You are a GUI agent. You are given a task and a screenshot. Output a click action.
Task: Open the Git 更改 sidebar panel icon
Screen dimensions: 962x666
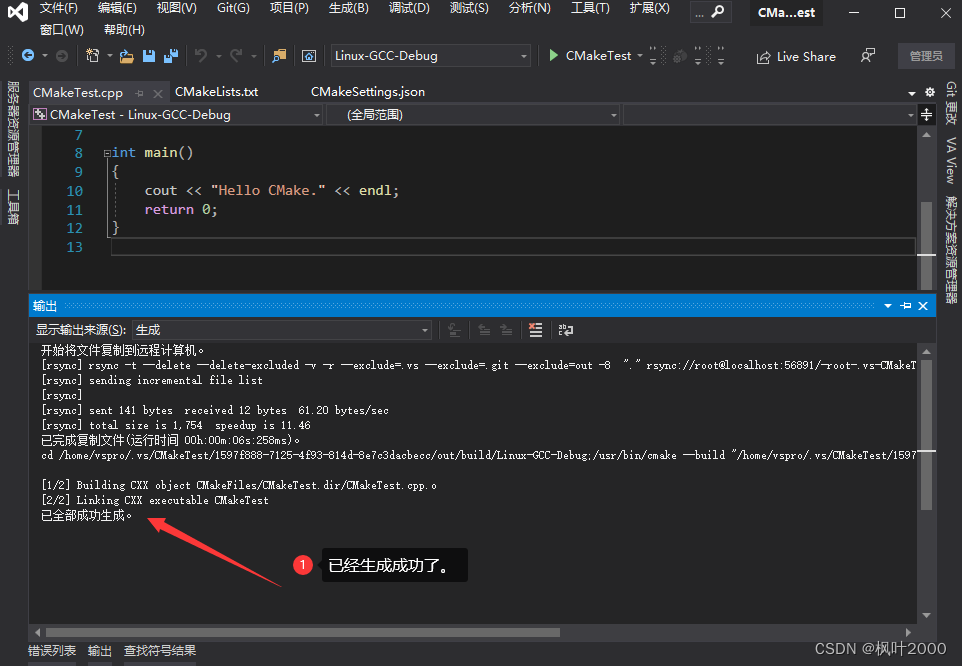(951, 105)
